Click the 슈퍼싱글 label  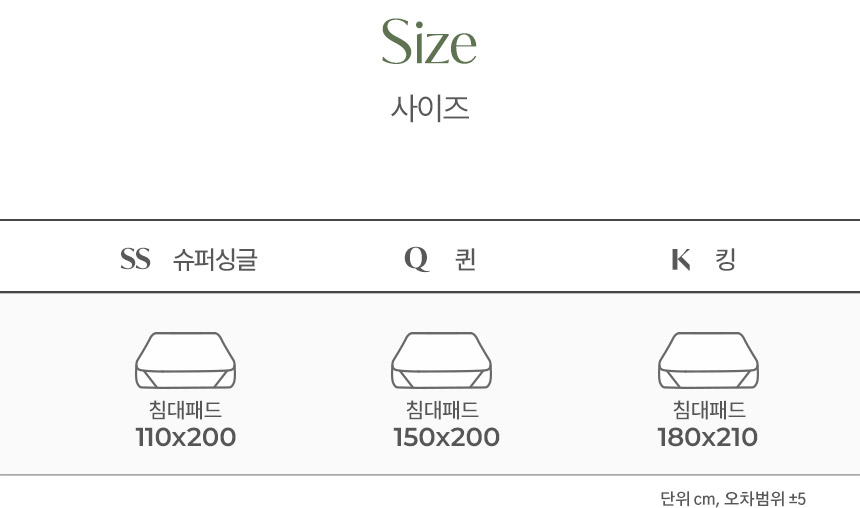(215, 259)
